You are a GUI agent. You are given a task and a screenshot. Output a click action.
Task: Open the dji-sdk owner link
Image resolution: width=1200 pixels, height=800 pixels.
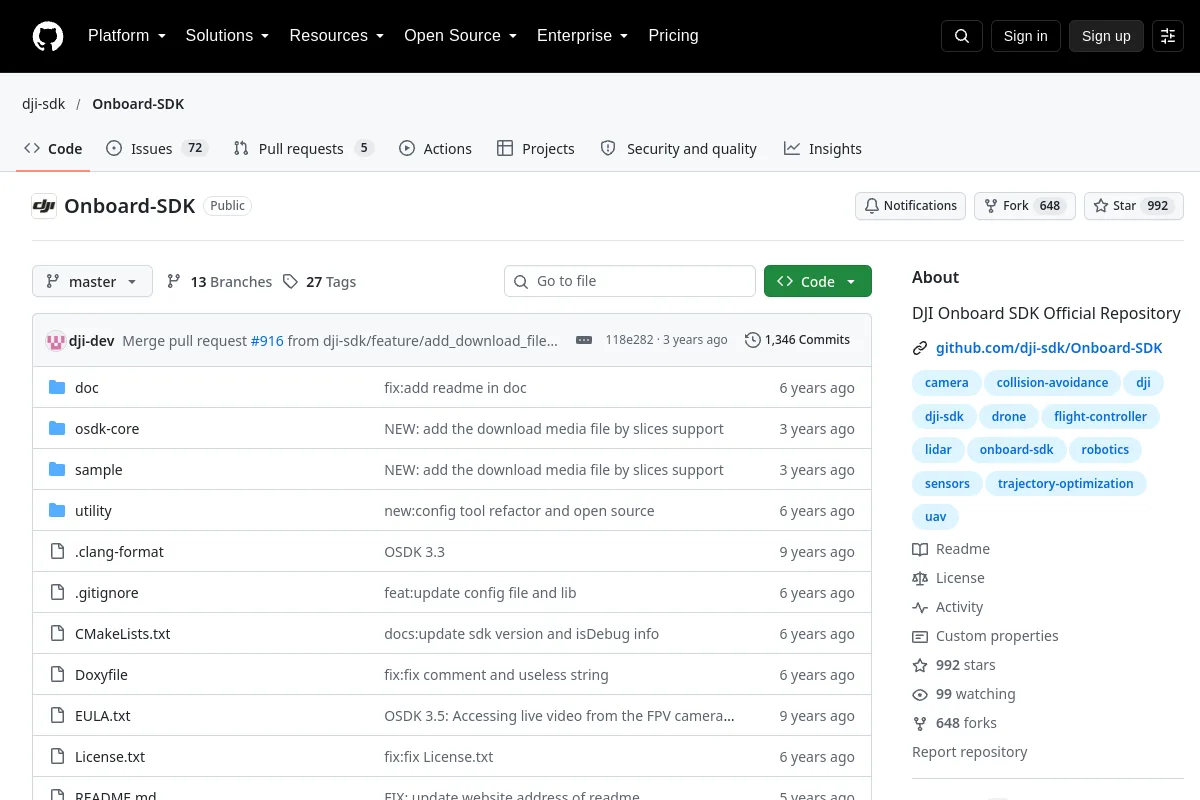pos(43,104)
